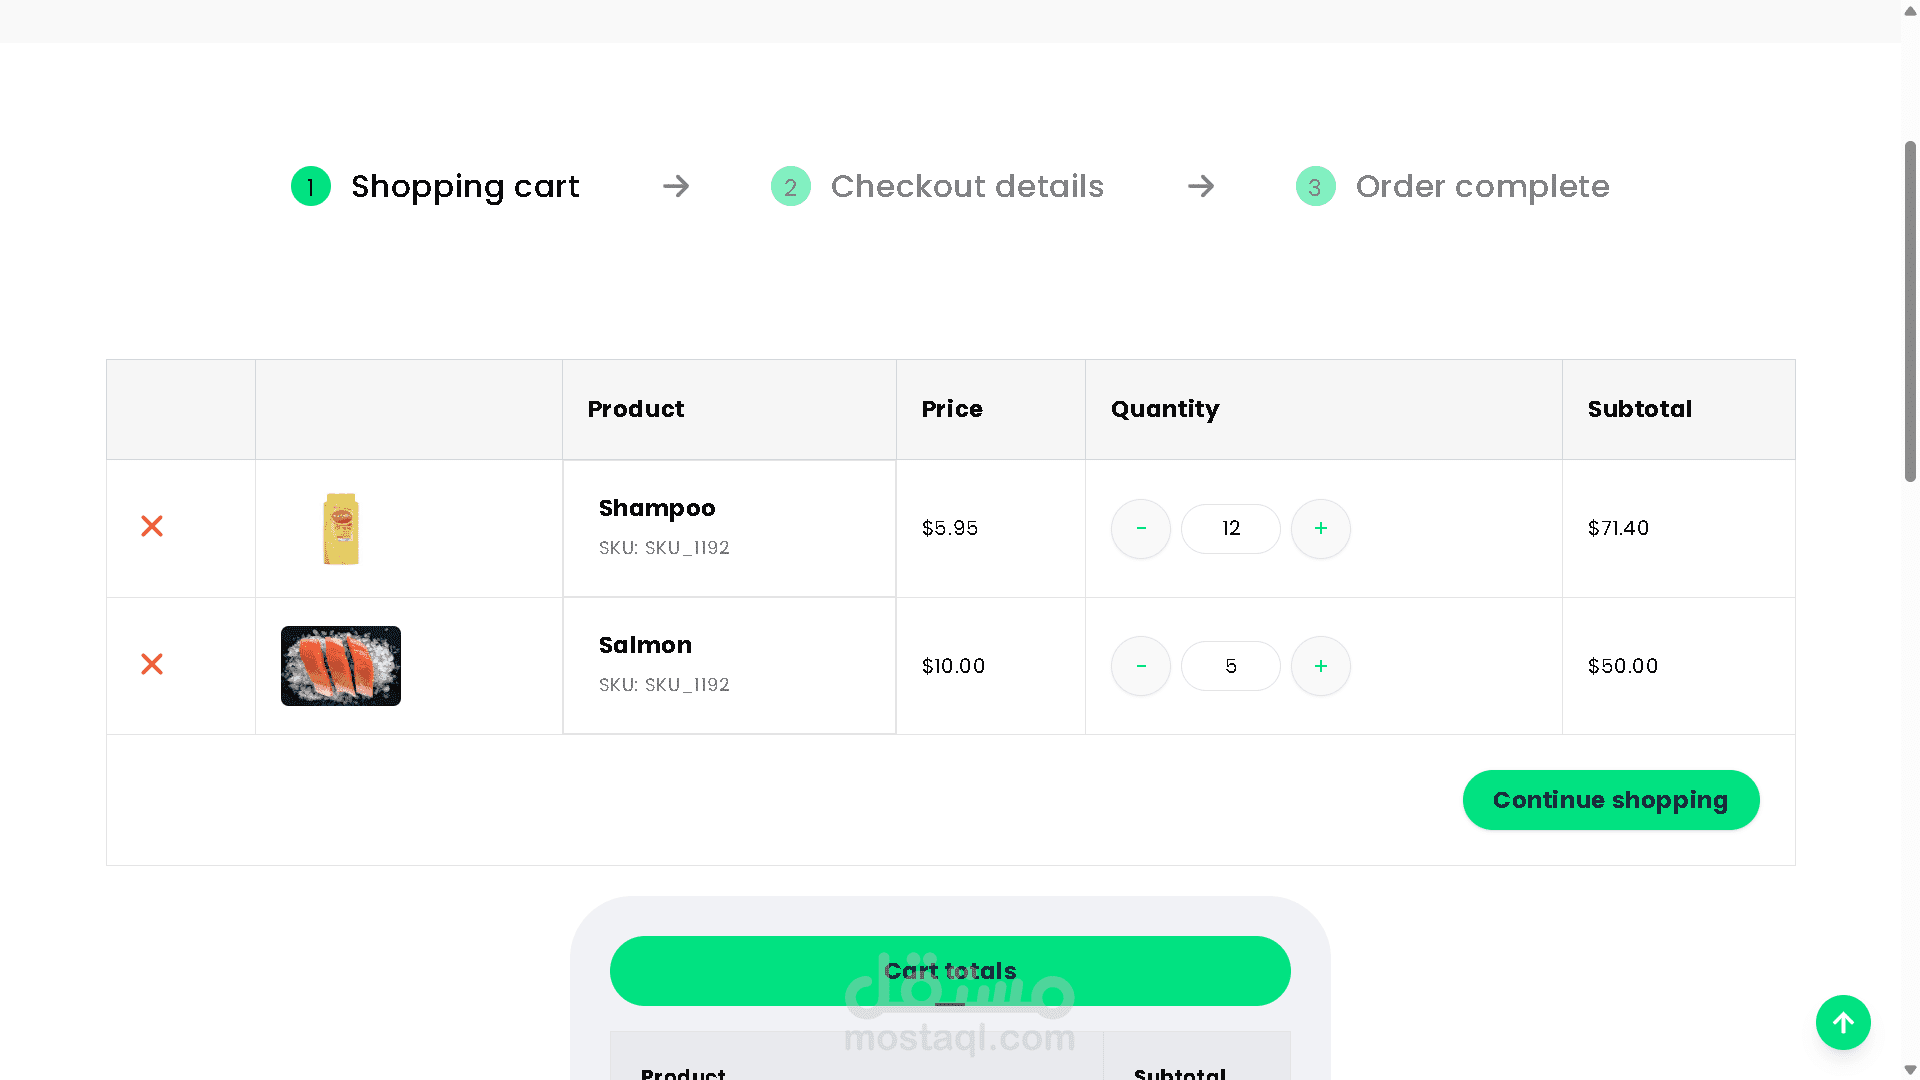
Task: Click the step 2 number circle
Action: (x=791, y=186)
